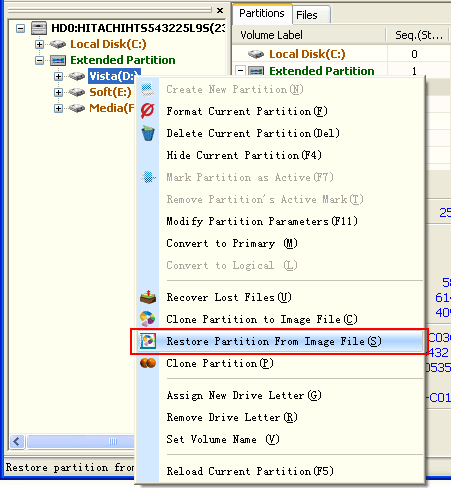The image size is (451, 488).
Task: Click the Create New Partition icon
Action: coord(147,89)
